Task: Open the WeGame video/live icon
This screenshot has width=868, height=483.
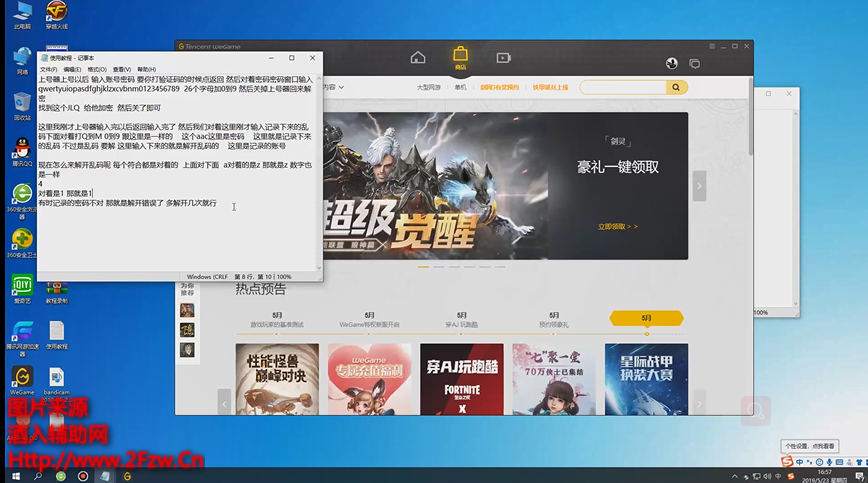Action: click(x=503, y=58)
